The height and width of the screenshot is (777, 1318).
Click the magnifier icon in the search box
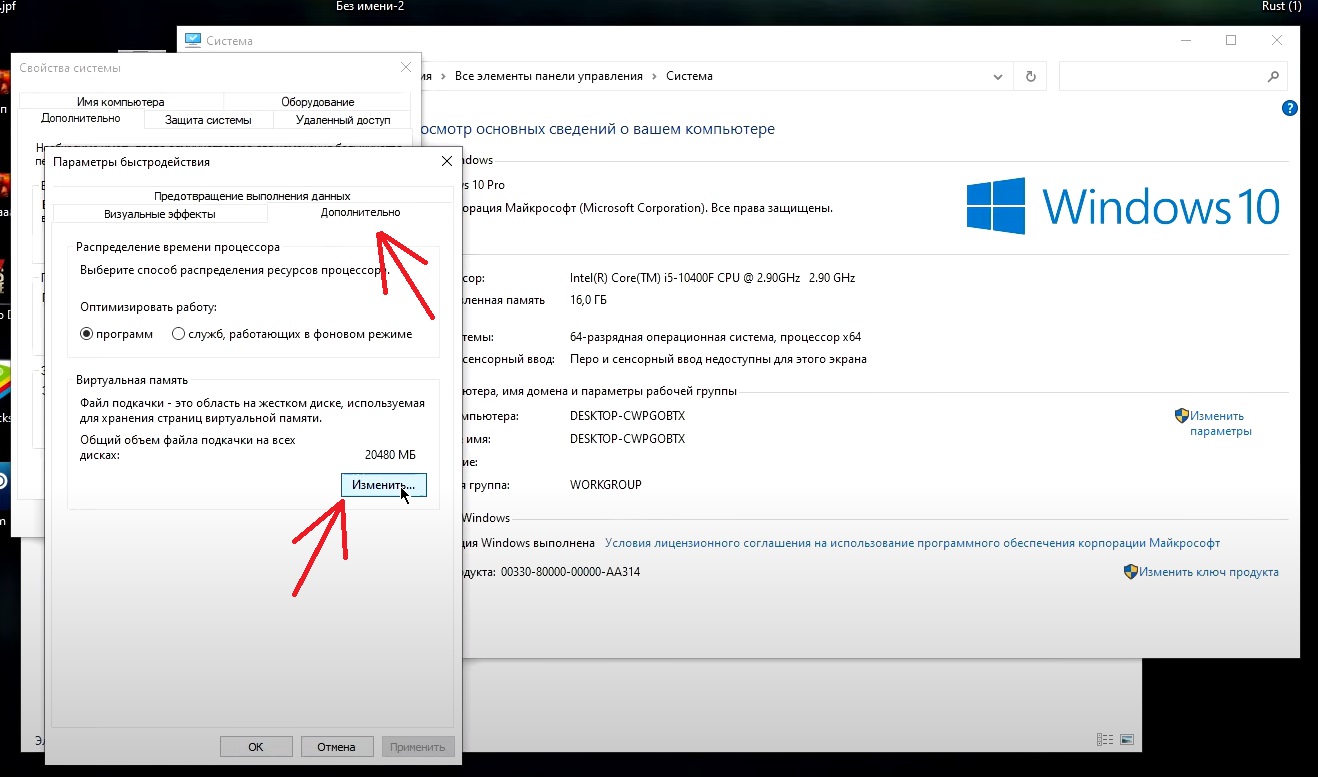click(1273, 76)
